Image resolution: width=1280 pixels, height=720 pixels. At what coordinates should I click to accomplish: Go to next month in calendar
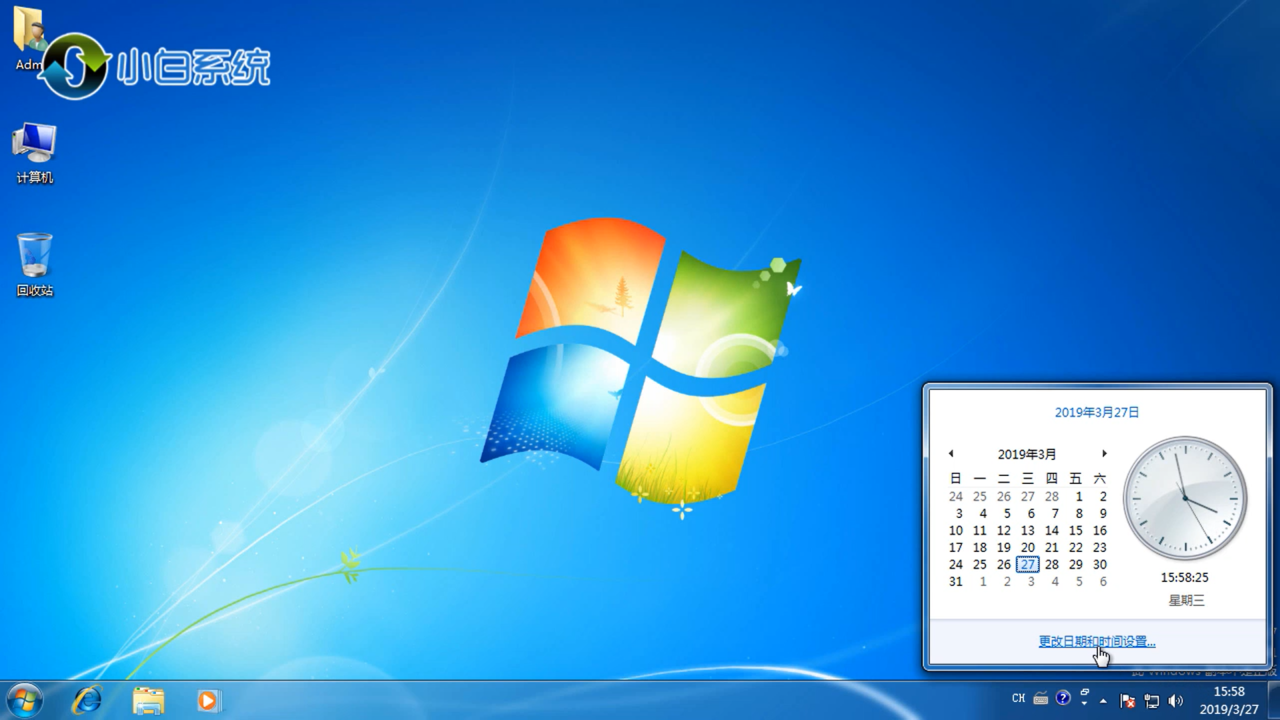(1104, 454)
